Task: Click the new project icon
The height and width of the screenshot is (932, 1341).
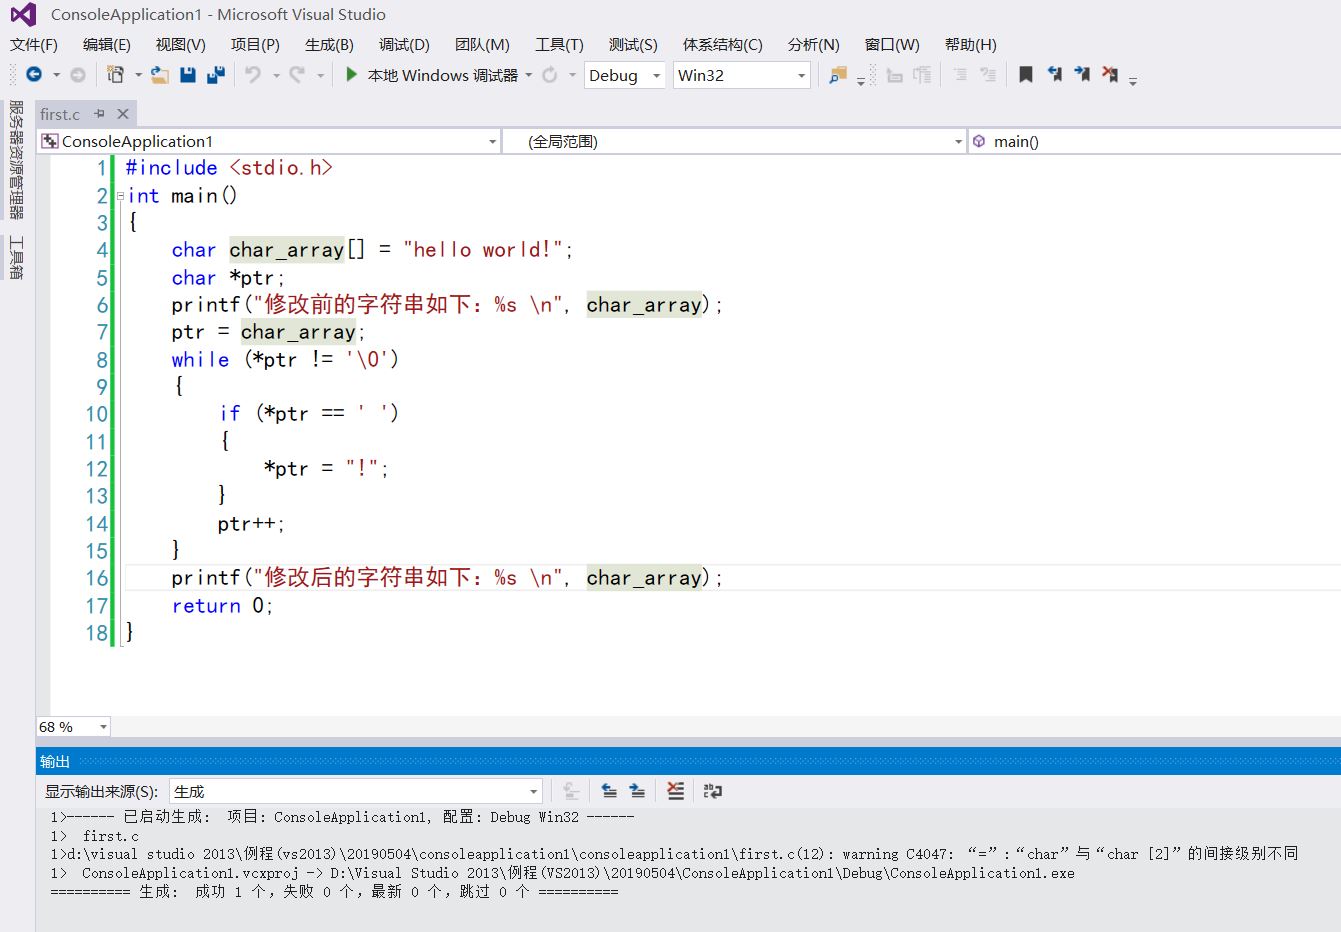Action: coord(116,75)
